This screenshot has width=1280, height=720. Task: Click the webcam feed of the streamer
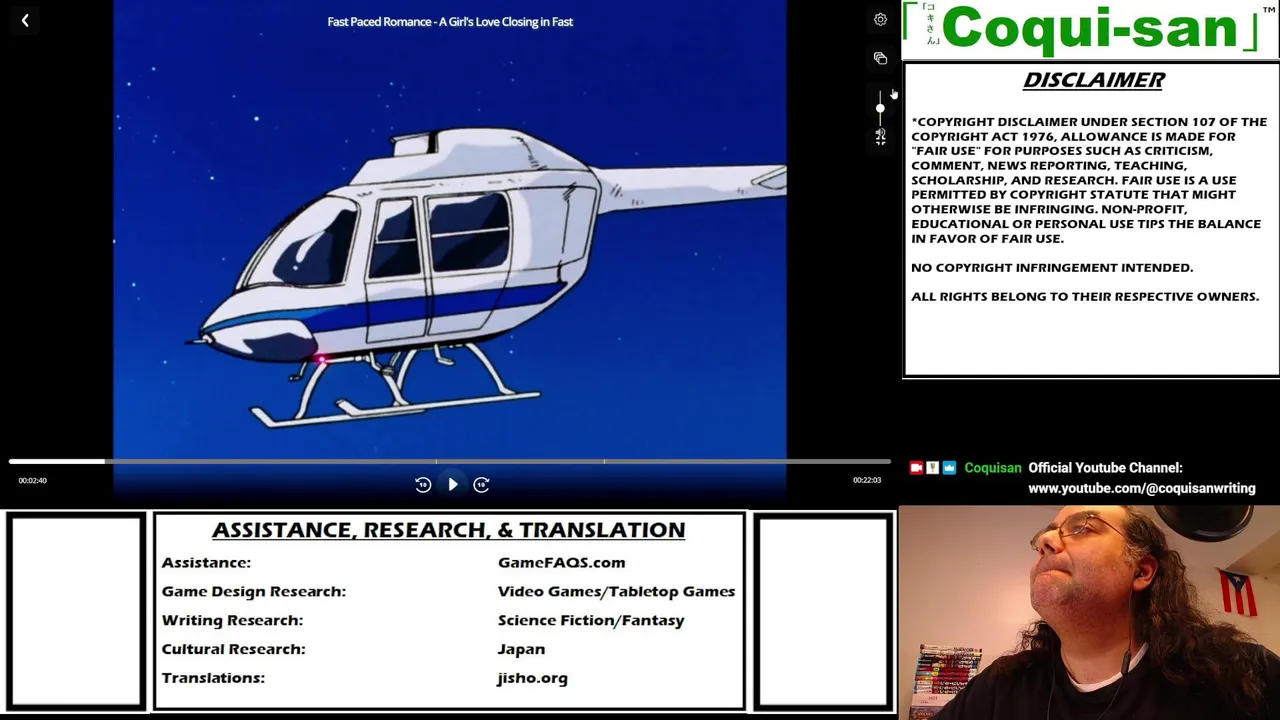(x=1089, y=612)
